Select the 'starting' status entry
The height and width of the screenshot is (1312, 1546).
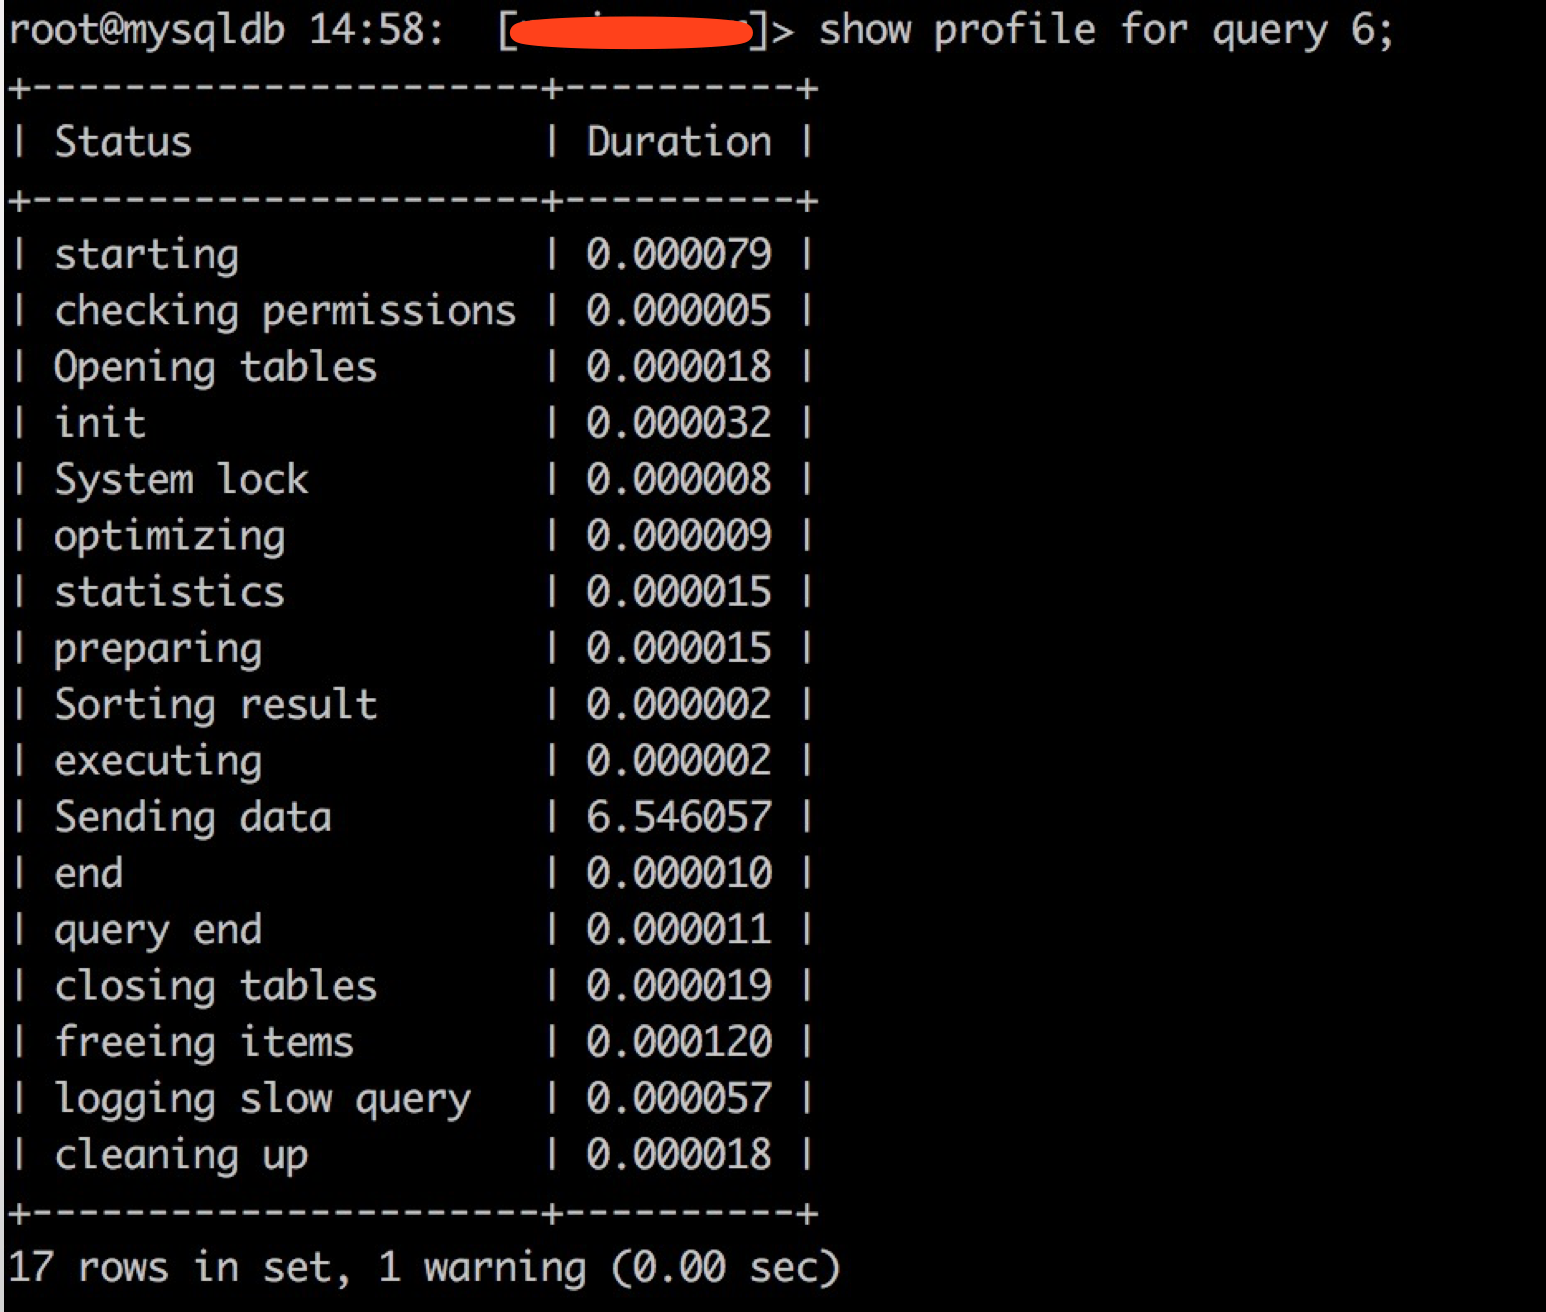point(146,254)
